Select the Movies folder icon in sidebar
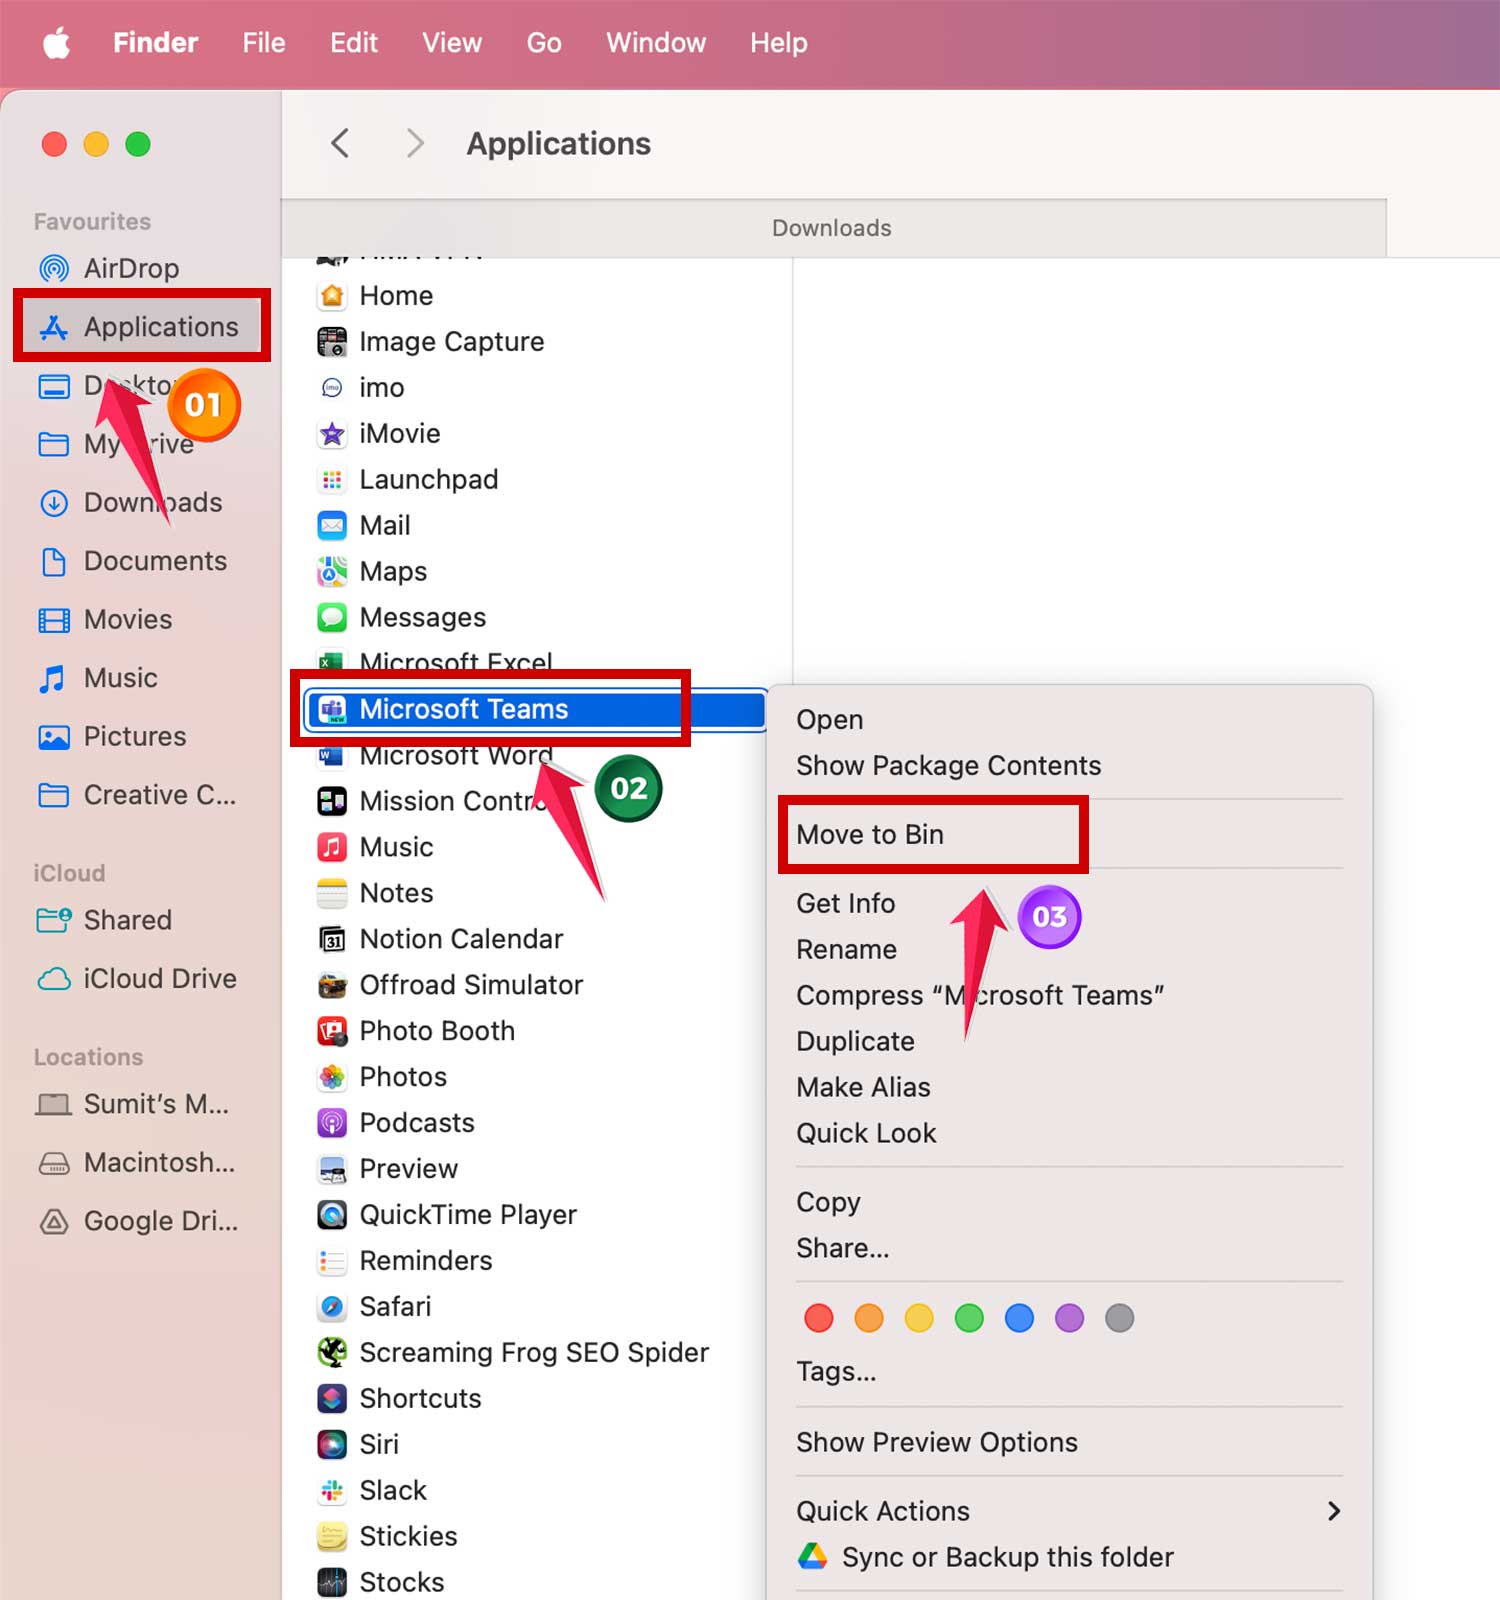 [x=54, y=620]
